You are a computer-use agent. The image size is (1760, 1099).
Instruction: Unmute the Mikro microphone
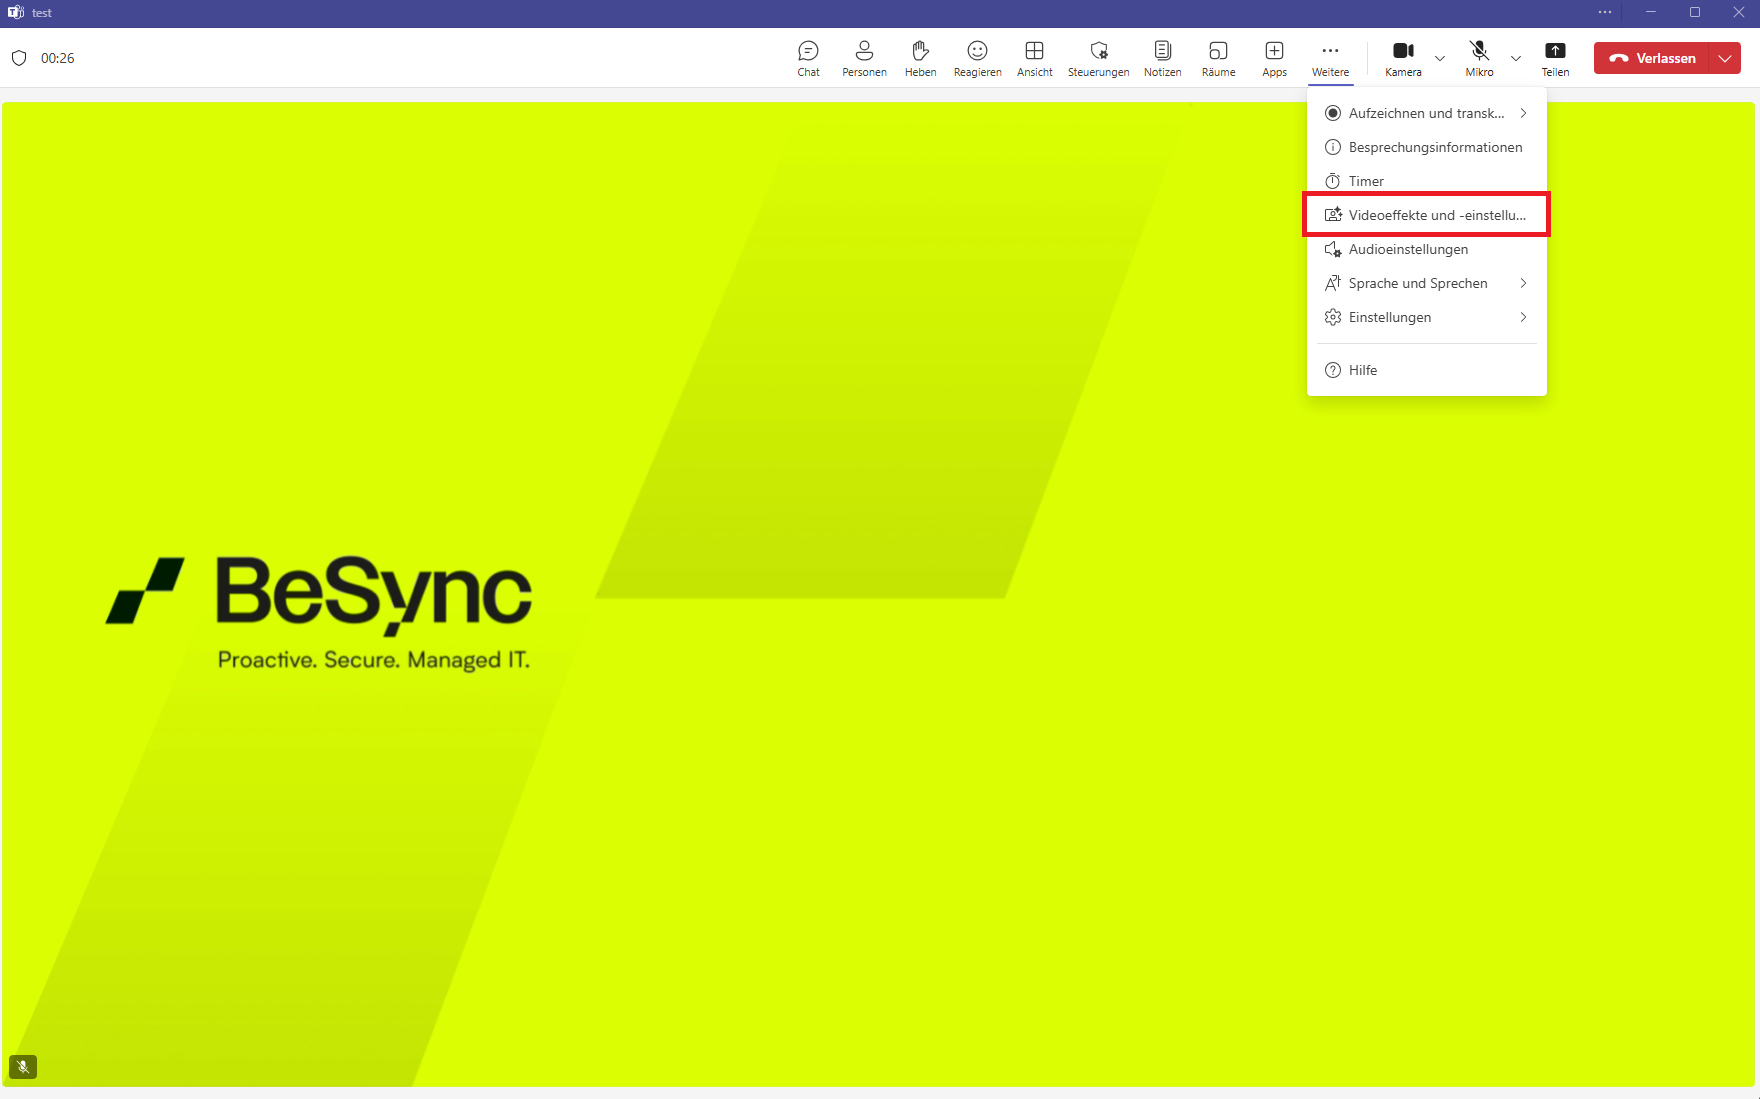[x=1479, y=58]
